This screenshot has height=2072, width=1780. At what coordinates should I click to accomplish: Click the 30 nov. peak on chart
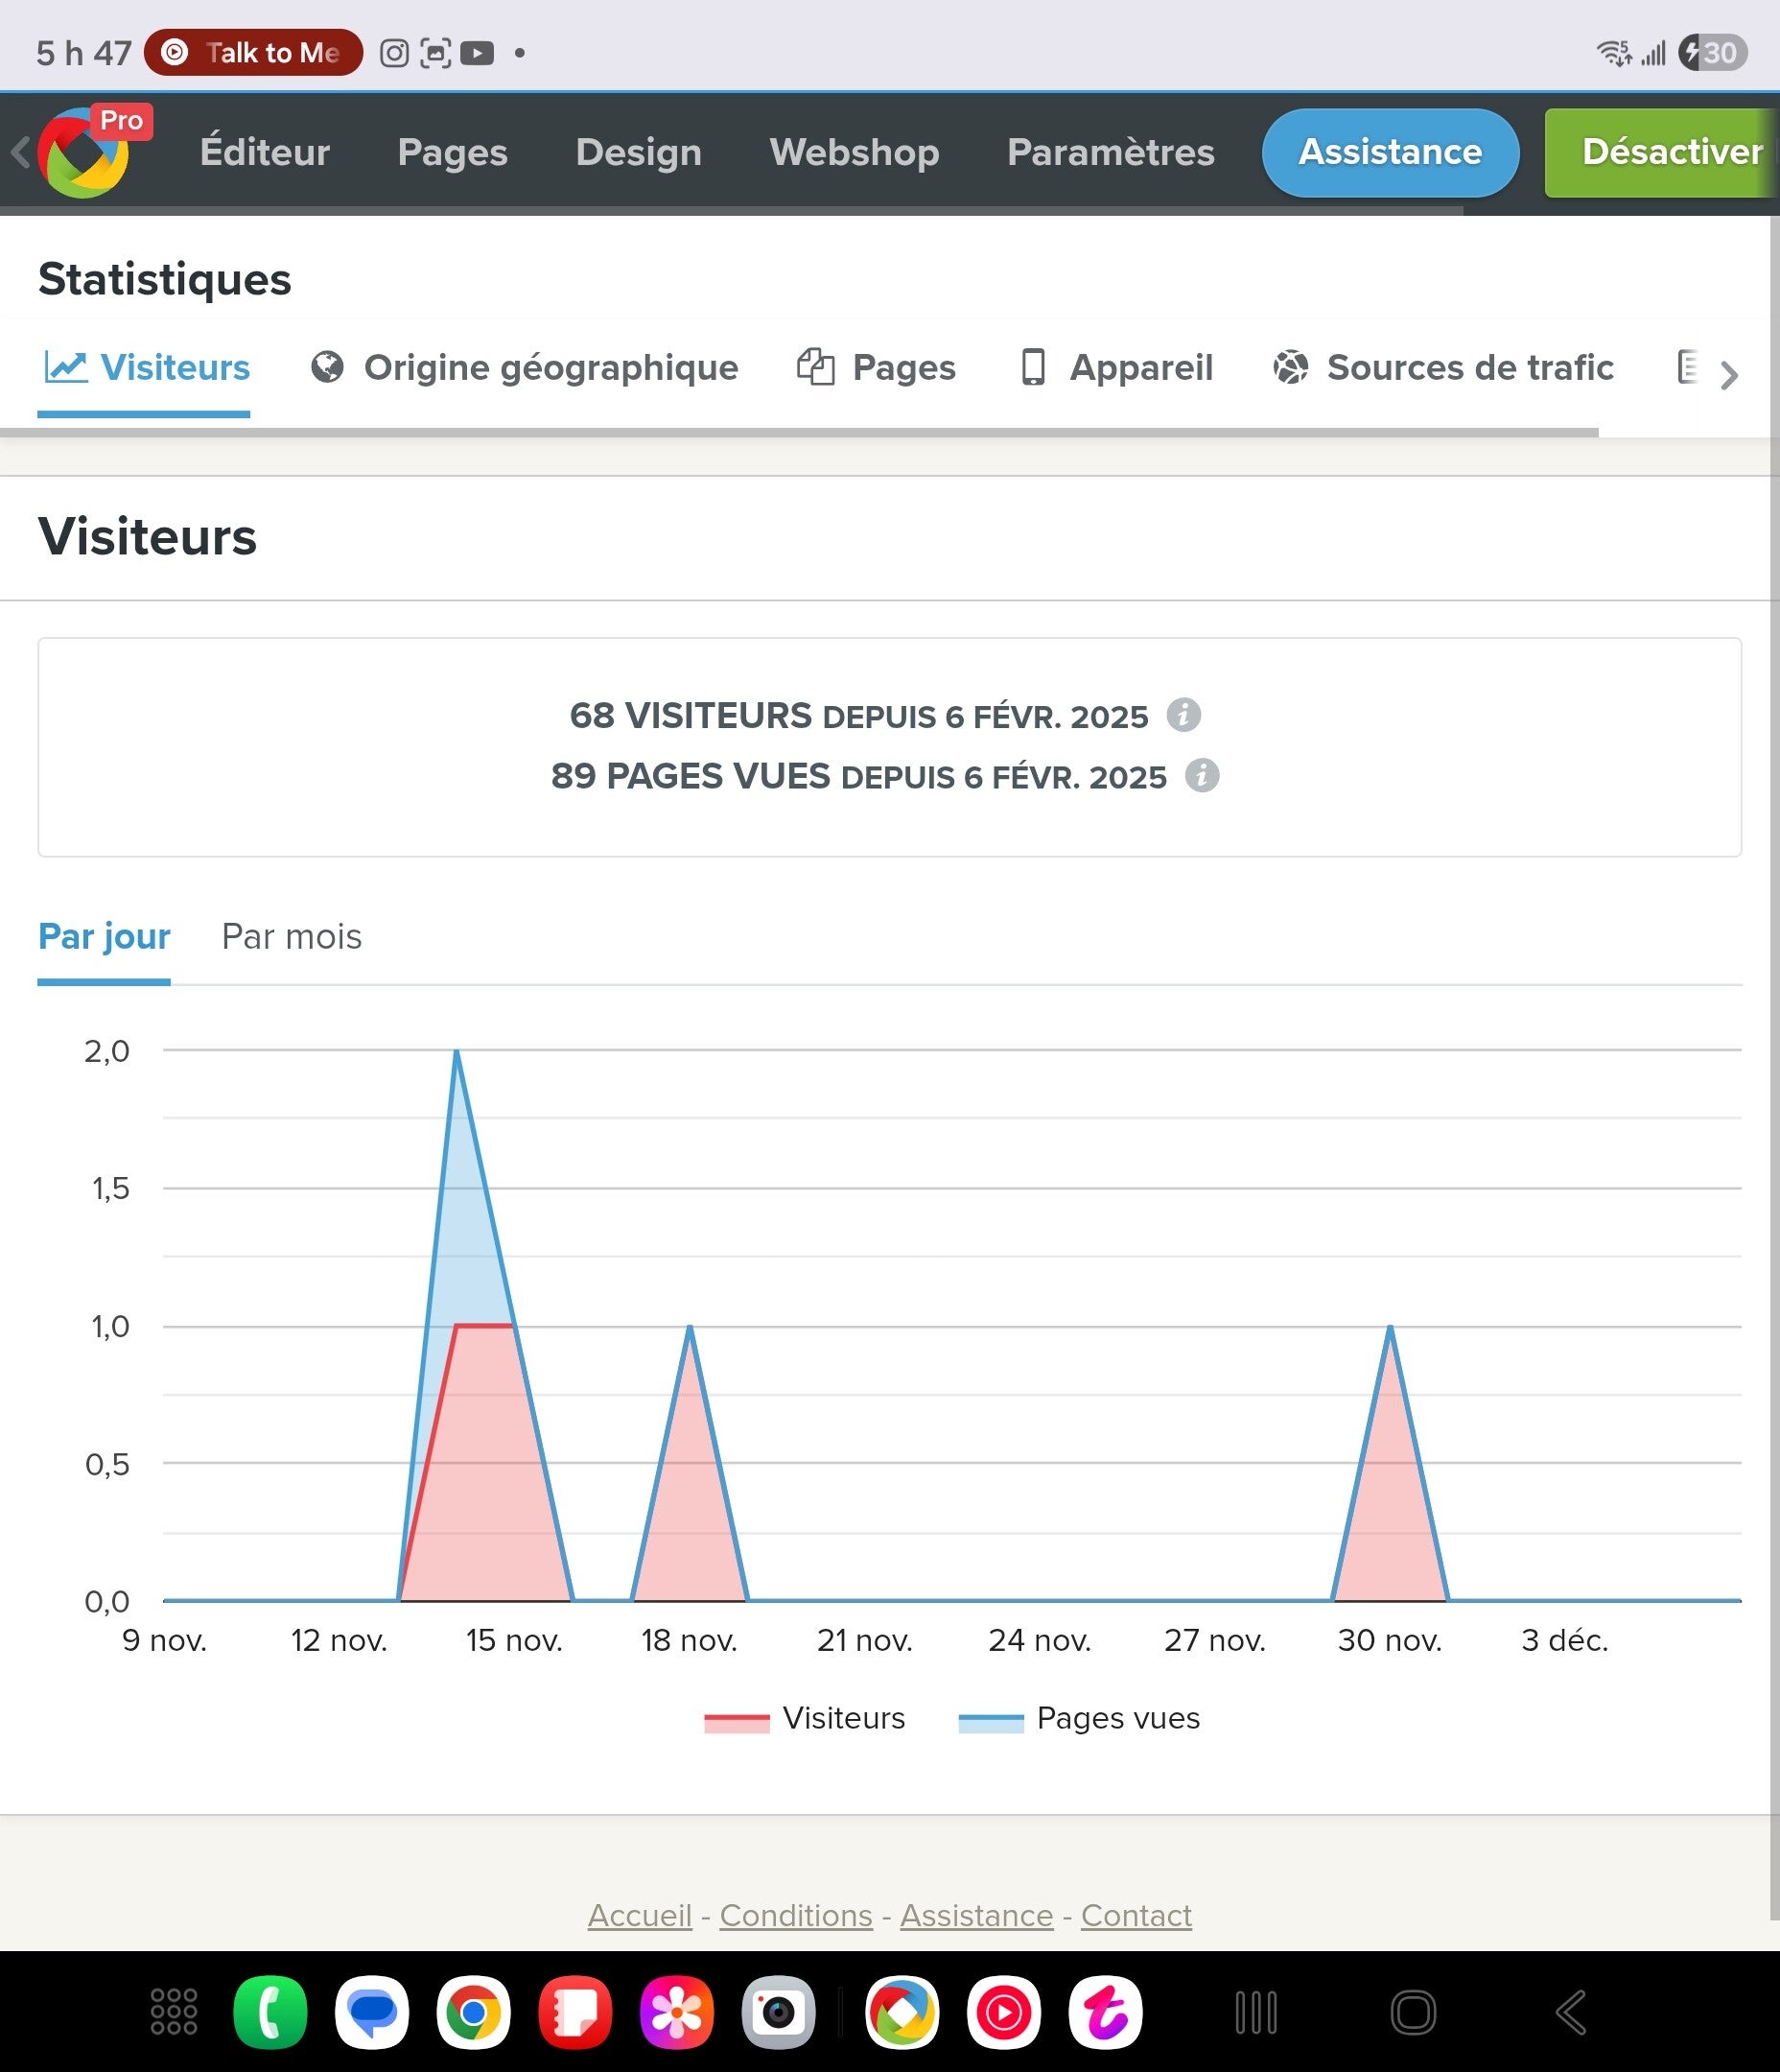coord(1390,1327)
